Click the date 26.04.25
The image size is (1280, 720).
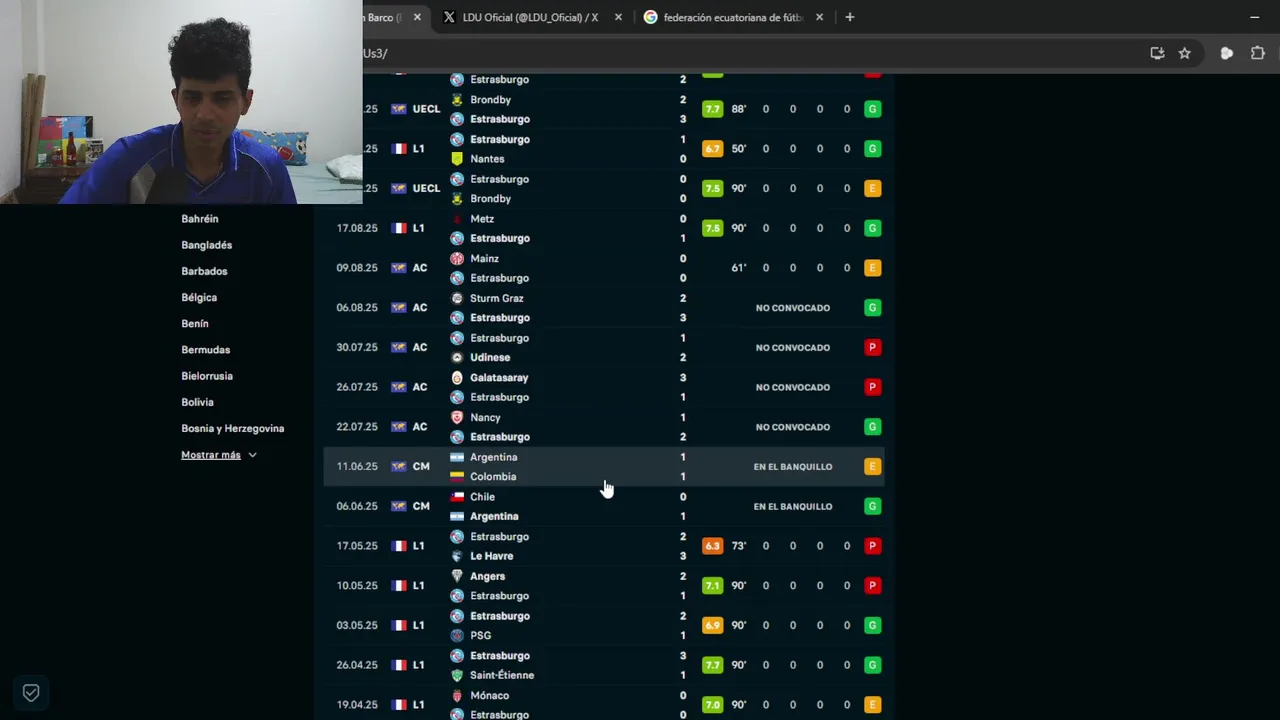pyautogui.click(x=357, y=665)
